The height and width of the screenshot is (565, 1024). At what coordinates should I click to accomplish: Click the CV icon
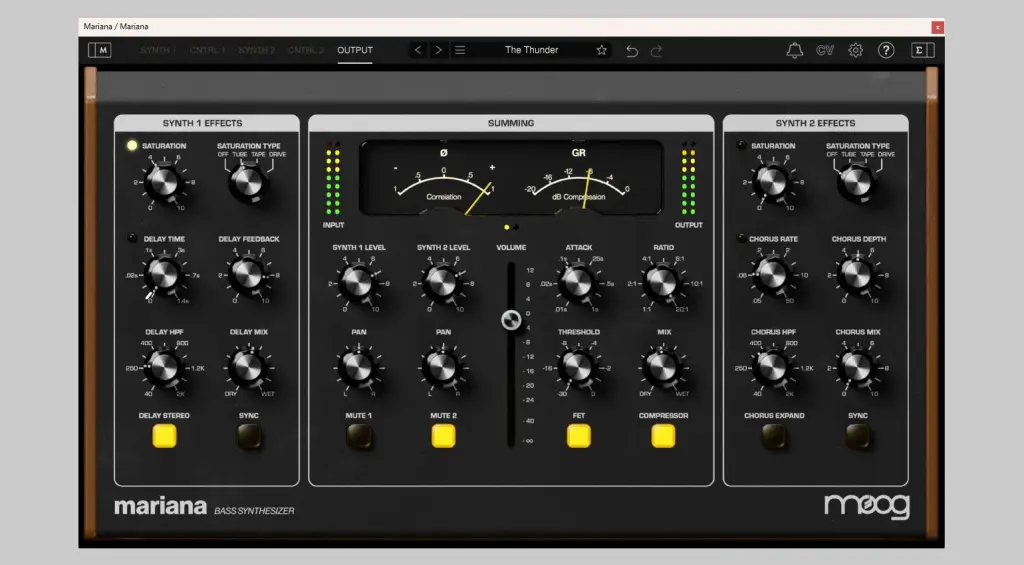click(825, 50)
